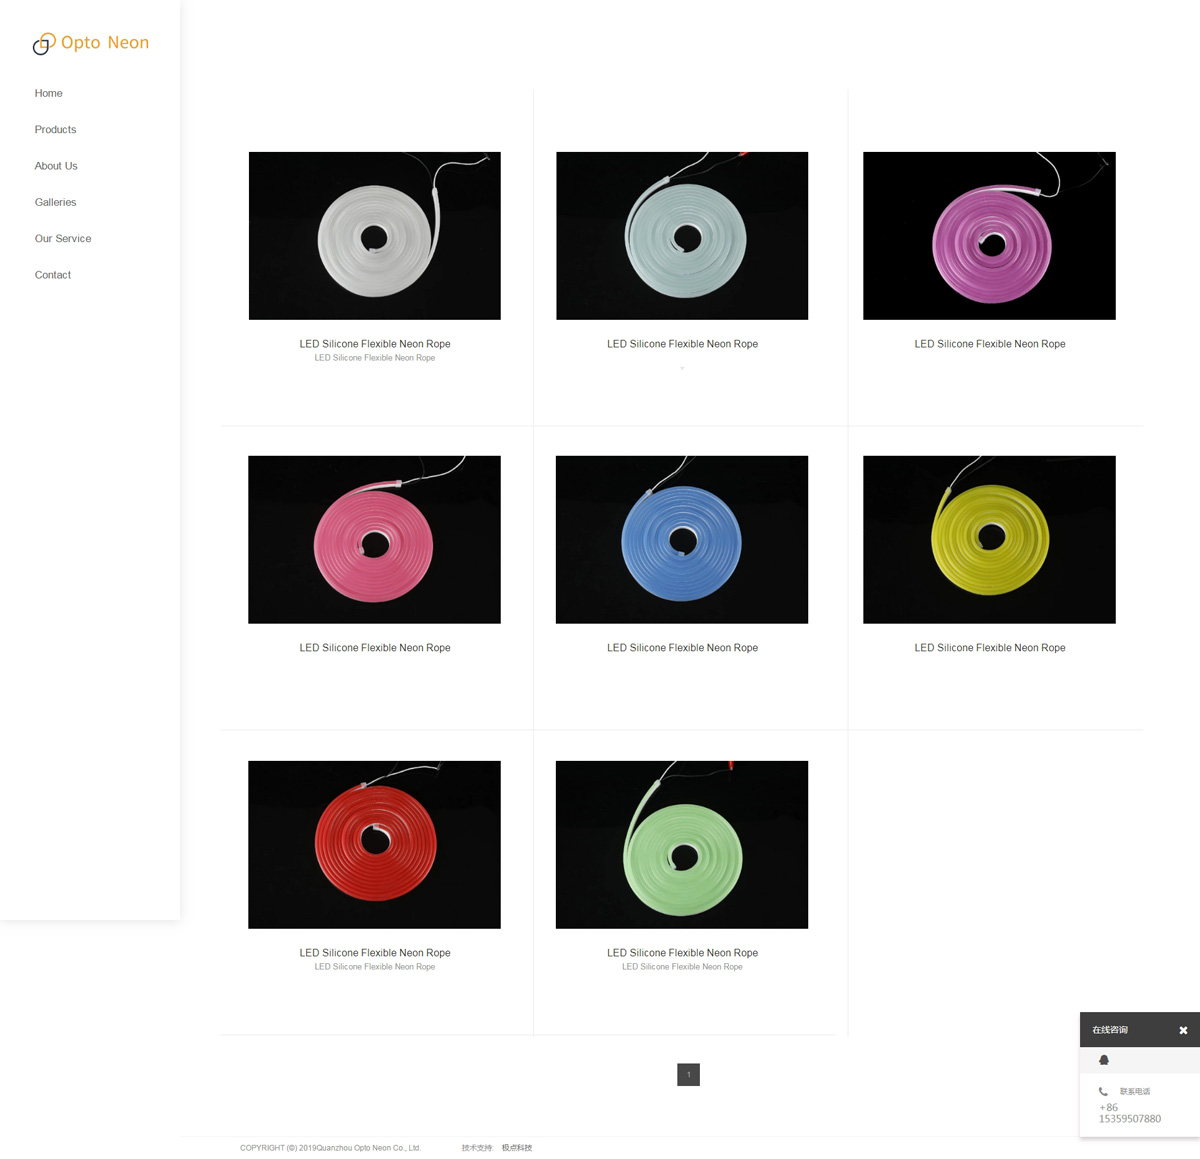Open the Home menu item
Screen dimensions: 1200x1159
point(48,93)
